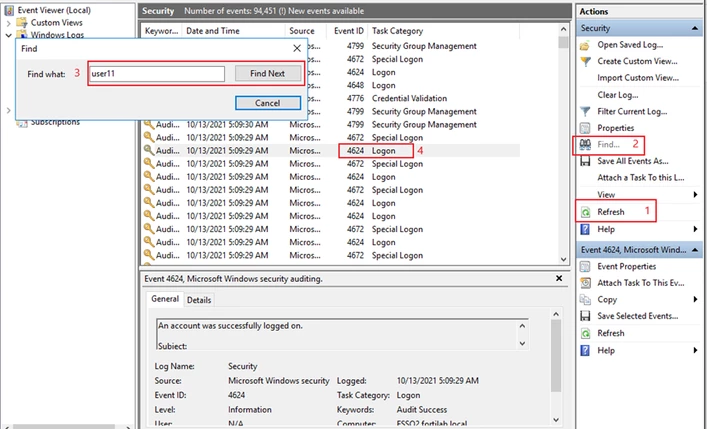Click the Open Saved Log action text

[x=630, y=45]
